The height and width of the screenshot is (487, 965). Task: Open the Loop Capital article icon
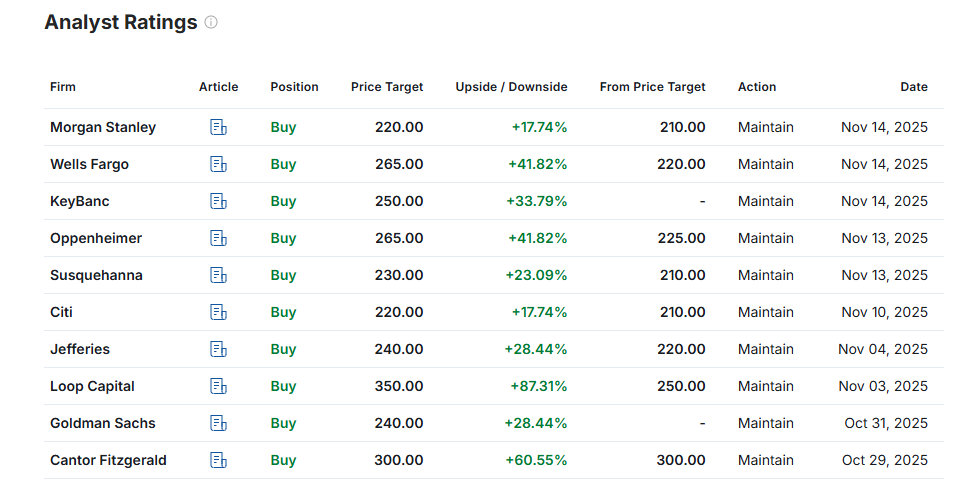pos(218,386)
